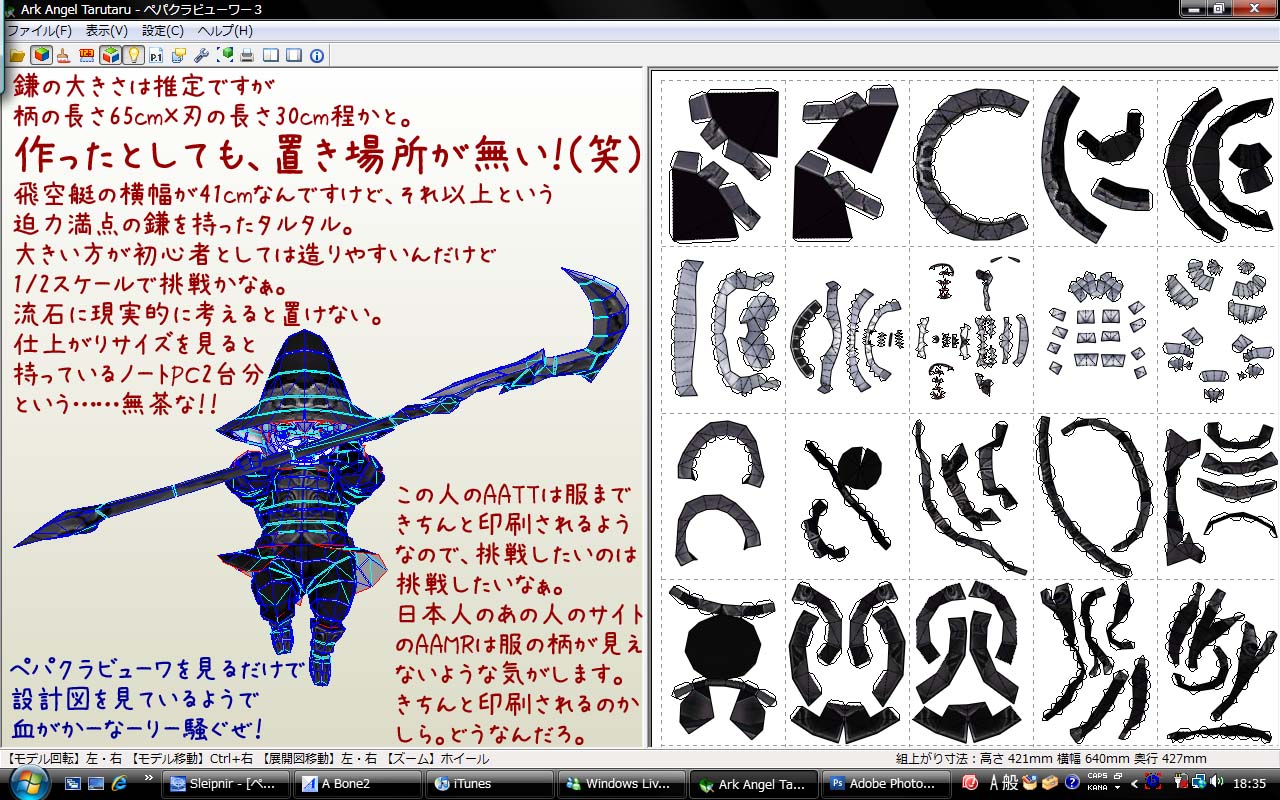Click the volume speaker tray icon

click(1217, 783)
